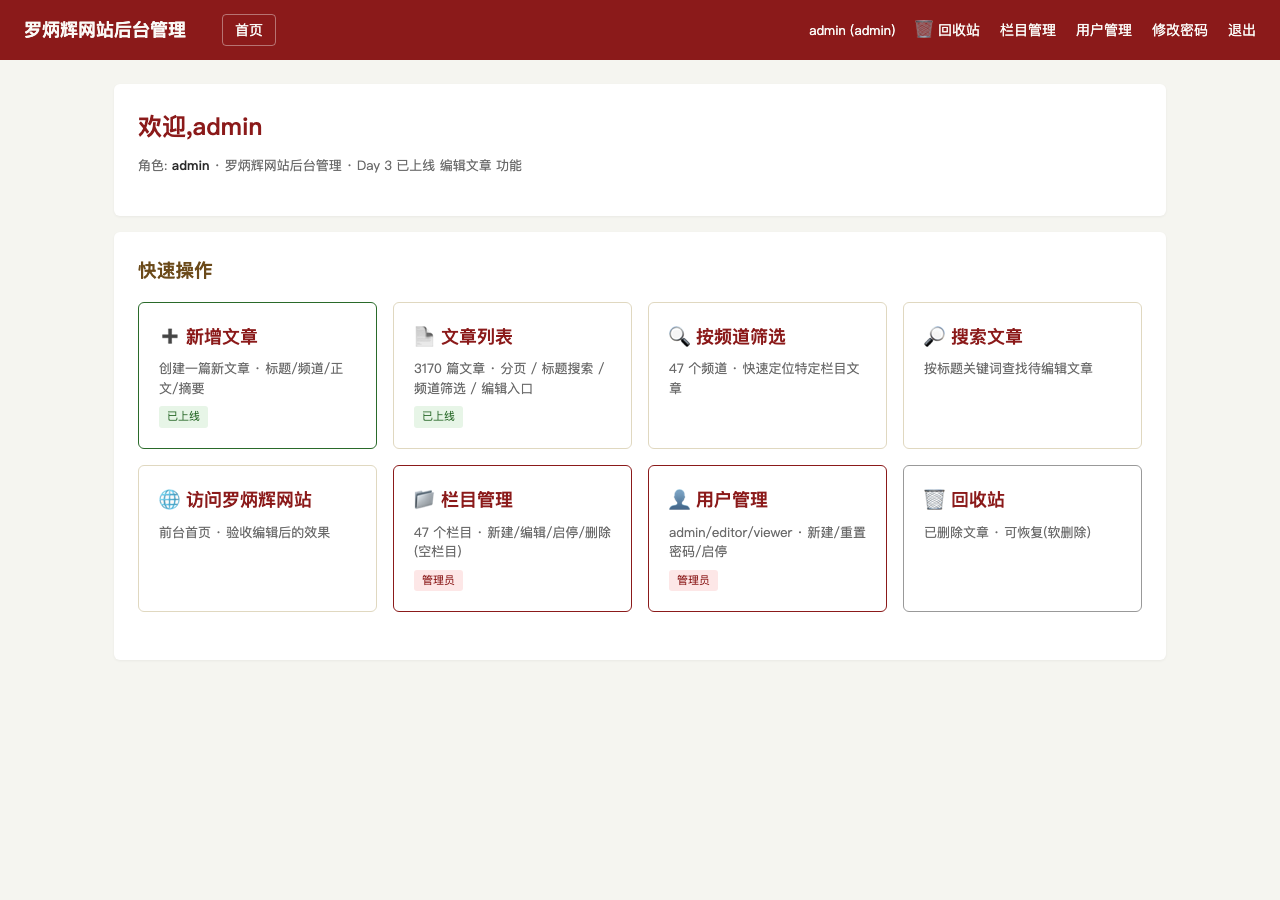1280x900 pixels.
Task: Click the document icon on 文章列表 card
Action: [424, 337]
